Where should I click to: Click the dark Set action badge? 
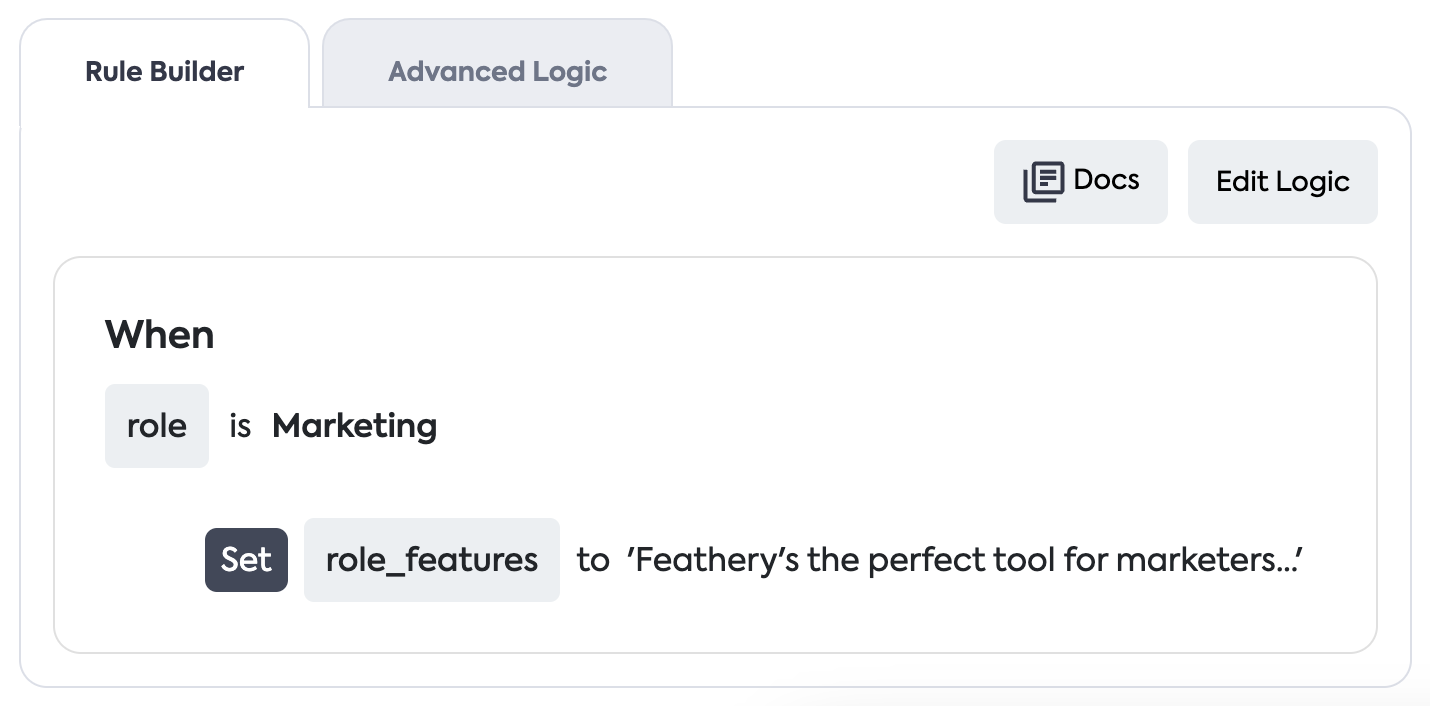(246, 560)
